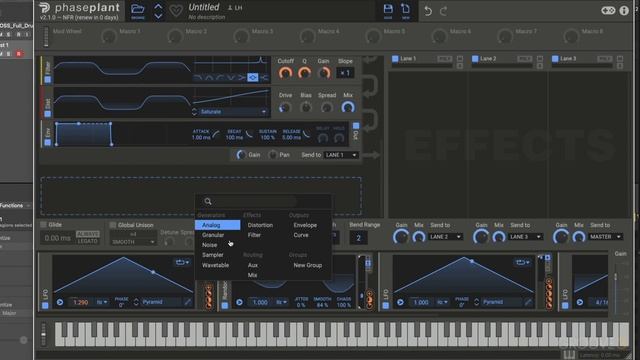The height and width of the screenshot is (360, 640).
Task: Toggle the Filter module on or off
Action: click(x=48, y=80)
